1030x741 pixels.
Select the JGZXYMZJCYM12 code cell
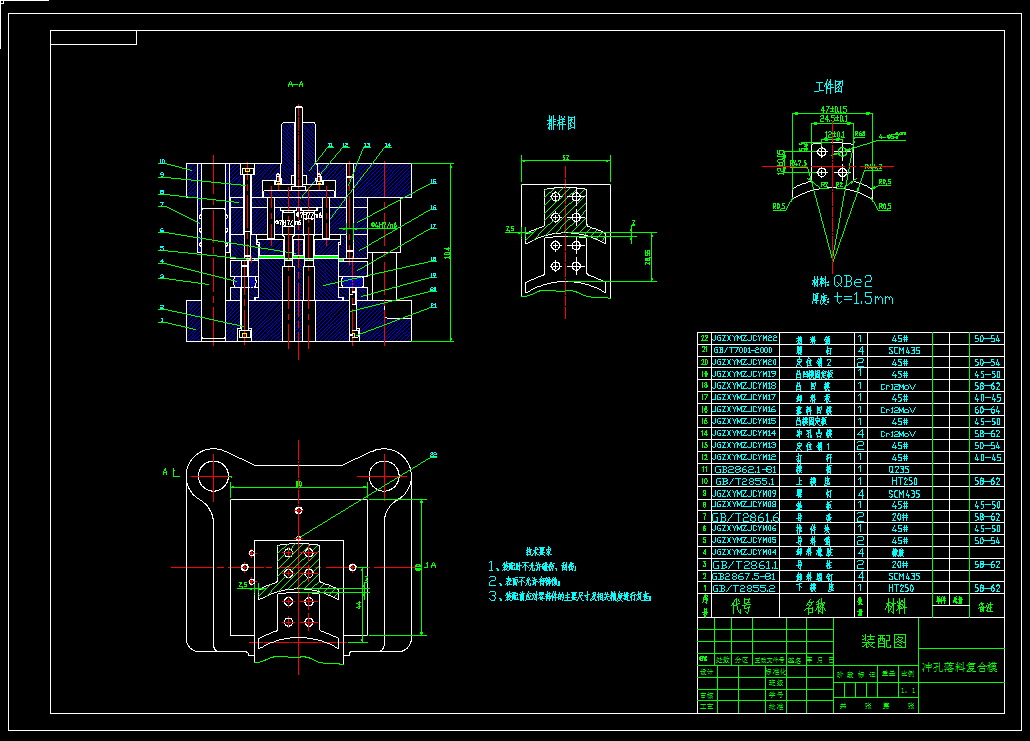click(745, 457)
